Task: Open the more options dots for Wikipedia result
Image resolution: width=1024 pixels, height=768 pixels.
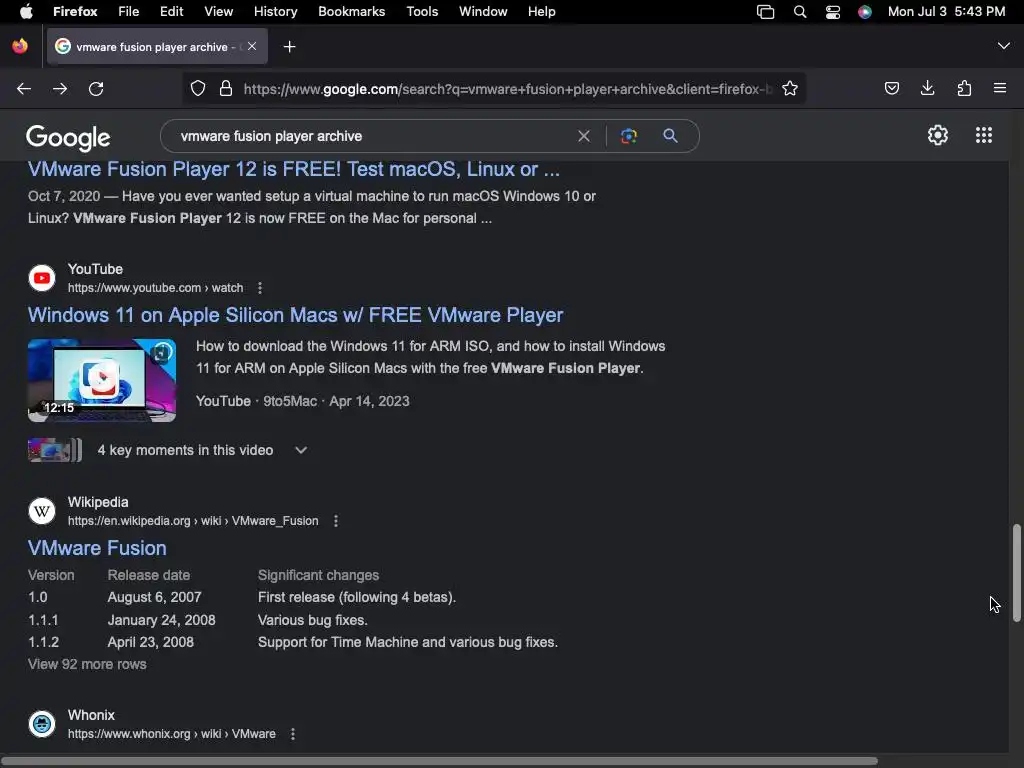Action: click(336, 521)
